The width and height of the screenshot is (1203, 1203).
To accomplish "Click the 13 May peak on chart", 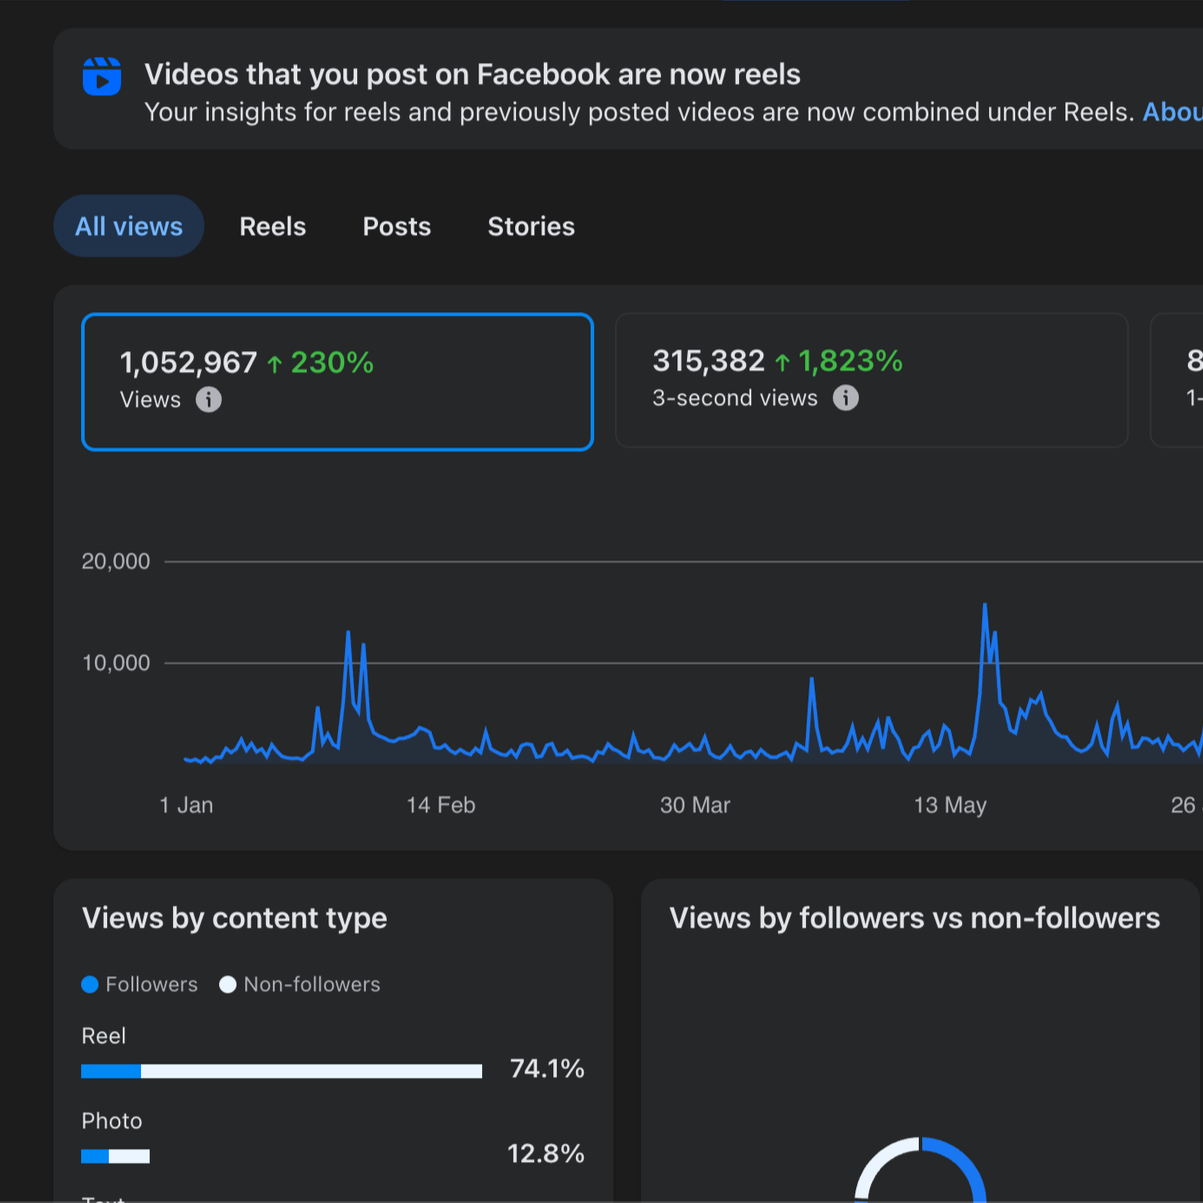I will coord(985,606).
